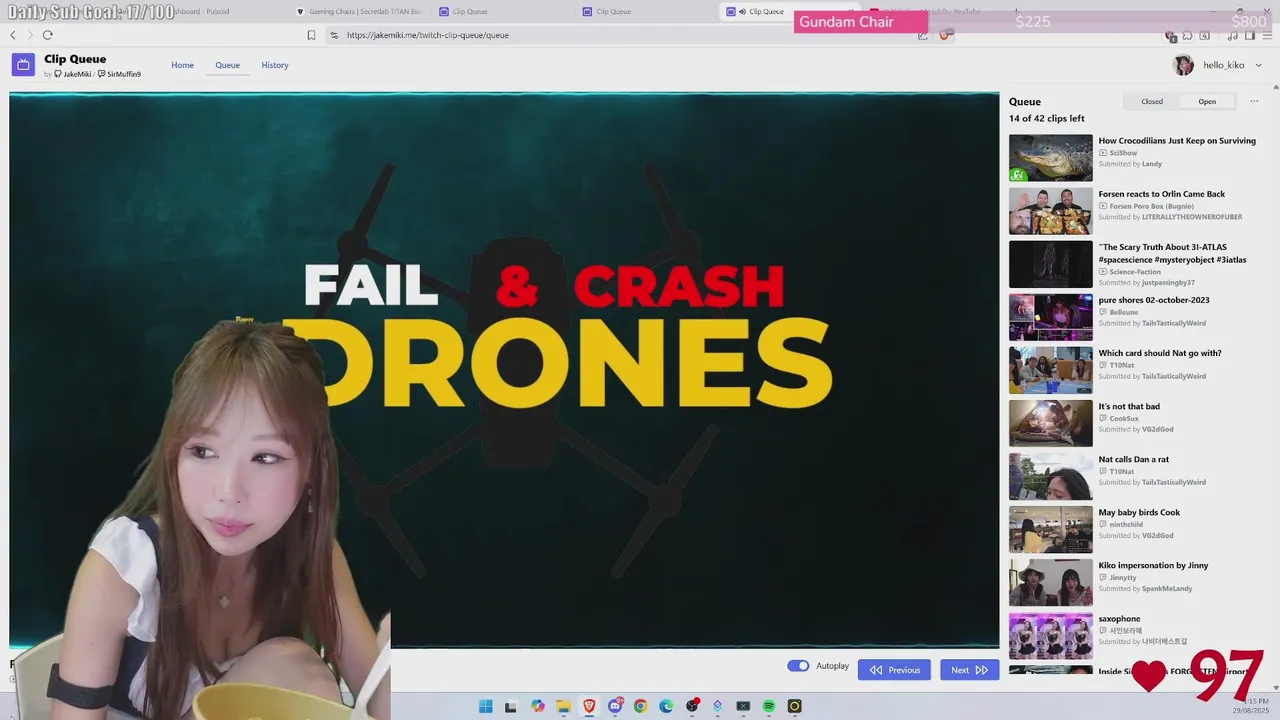
Task: Open Google Chrome from the taskbar
Action: tap(640, 706)
